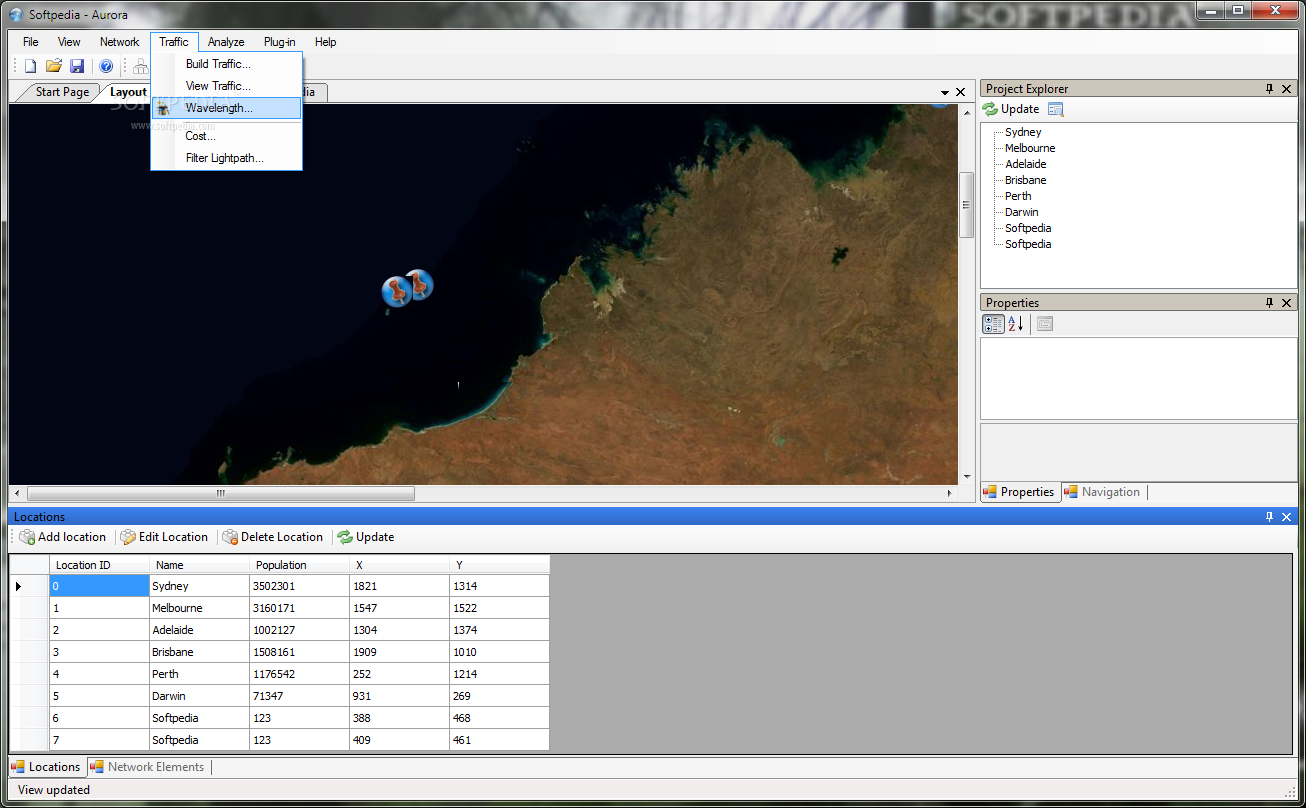This screenshot has width=1306, height=808.
Task: Click the Open folder toolbar icon
Action: click(54, 66)
